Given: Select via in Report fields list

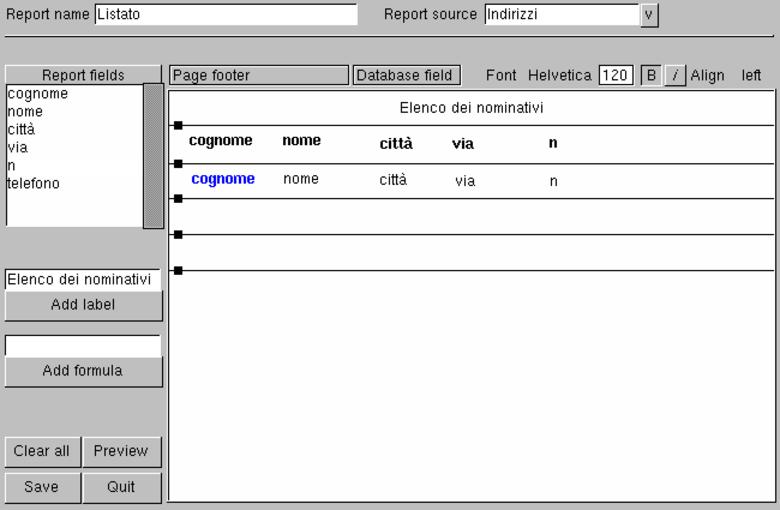Looking at the screenshot, I should pos(17,147).
